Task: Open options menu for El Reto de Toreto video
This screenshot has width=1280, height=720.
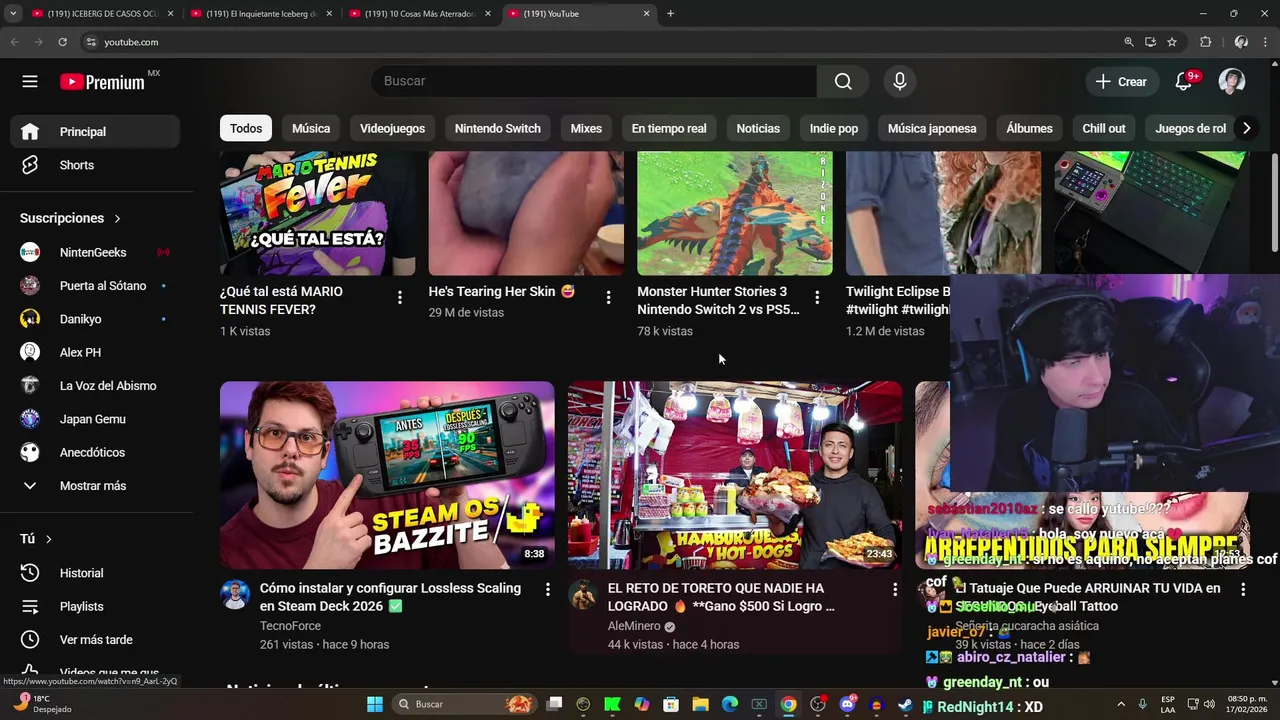Action: click(895, 590)
